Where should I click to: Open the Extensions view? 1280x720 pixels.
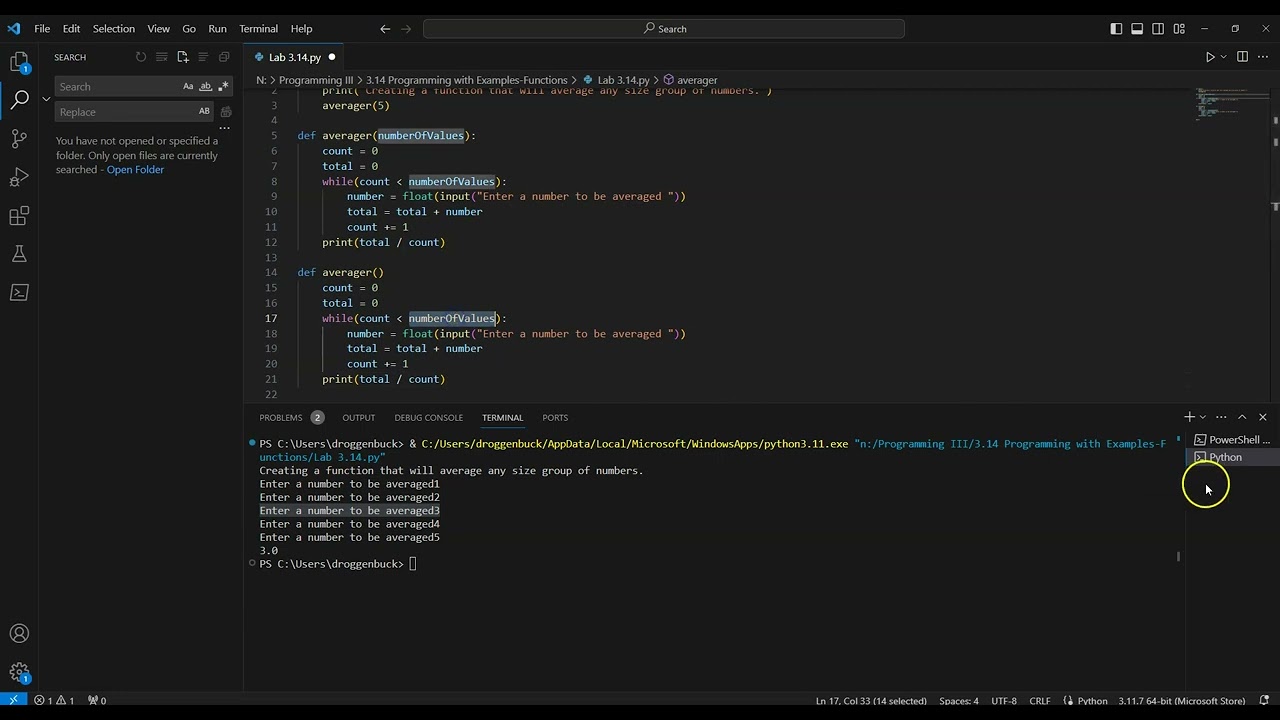[x=19, y=216]
